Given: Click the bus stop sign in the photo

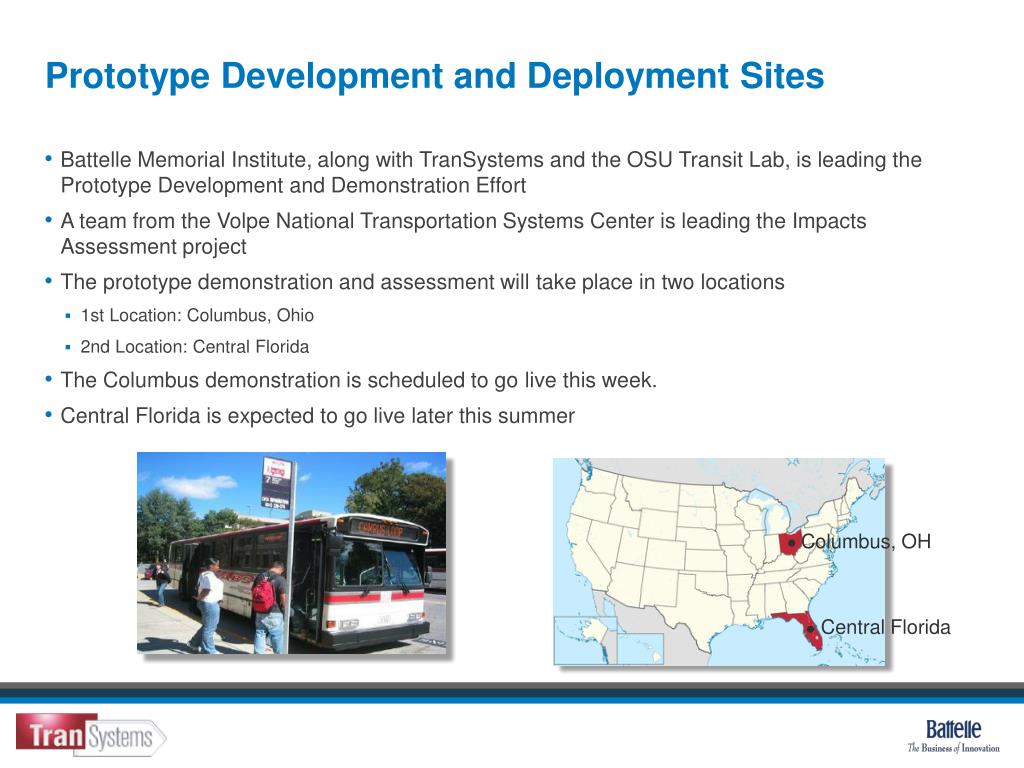Looking at the screenshot, I should click(277, 484).
